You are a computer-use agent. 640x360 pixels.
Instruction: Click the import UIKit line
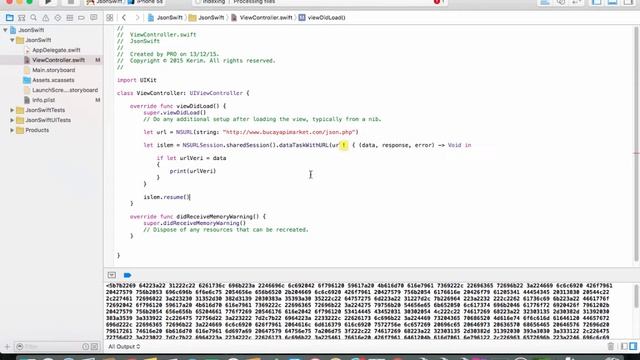[x=137, y=80]
